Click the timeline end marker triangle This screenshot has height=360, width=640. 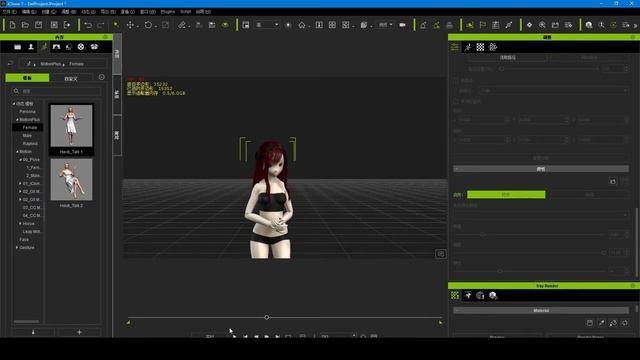[440, 322]
